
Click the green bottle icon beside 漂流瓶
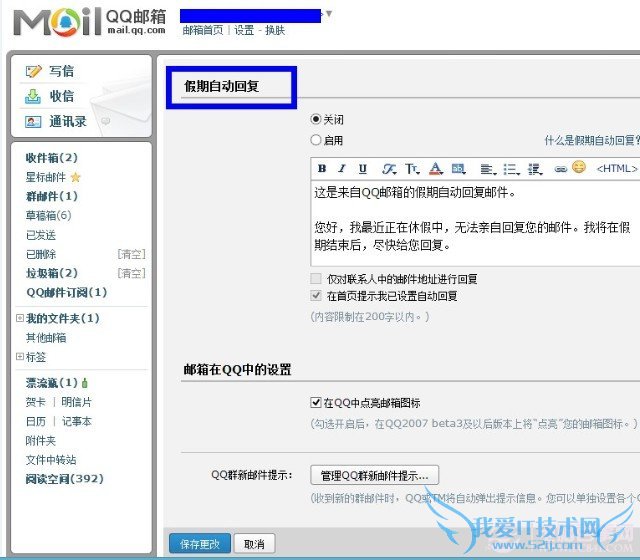(84, 383)
